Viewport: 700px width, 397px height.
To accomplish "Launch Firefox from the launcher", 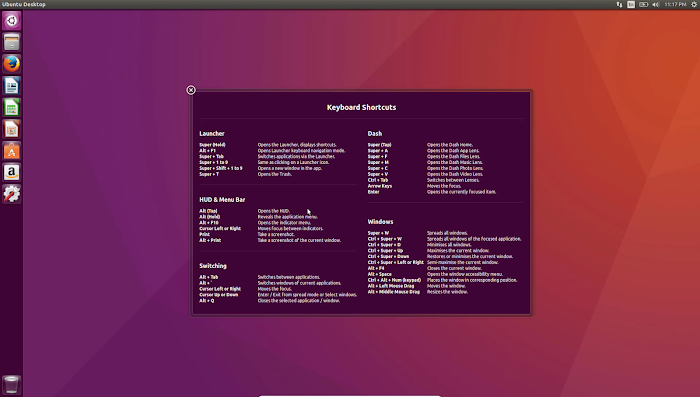I will [12, 64].
